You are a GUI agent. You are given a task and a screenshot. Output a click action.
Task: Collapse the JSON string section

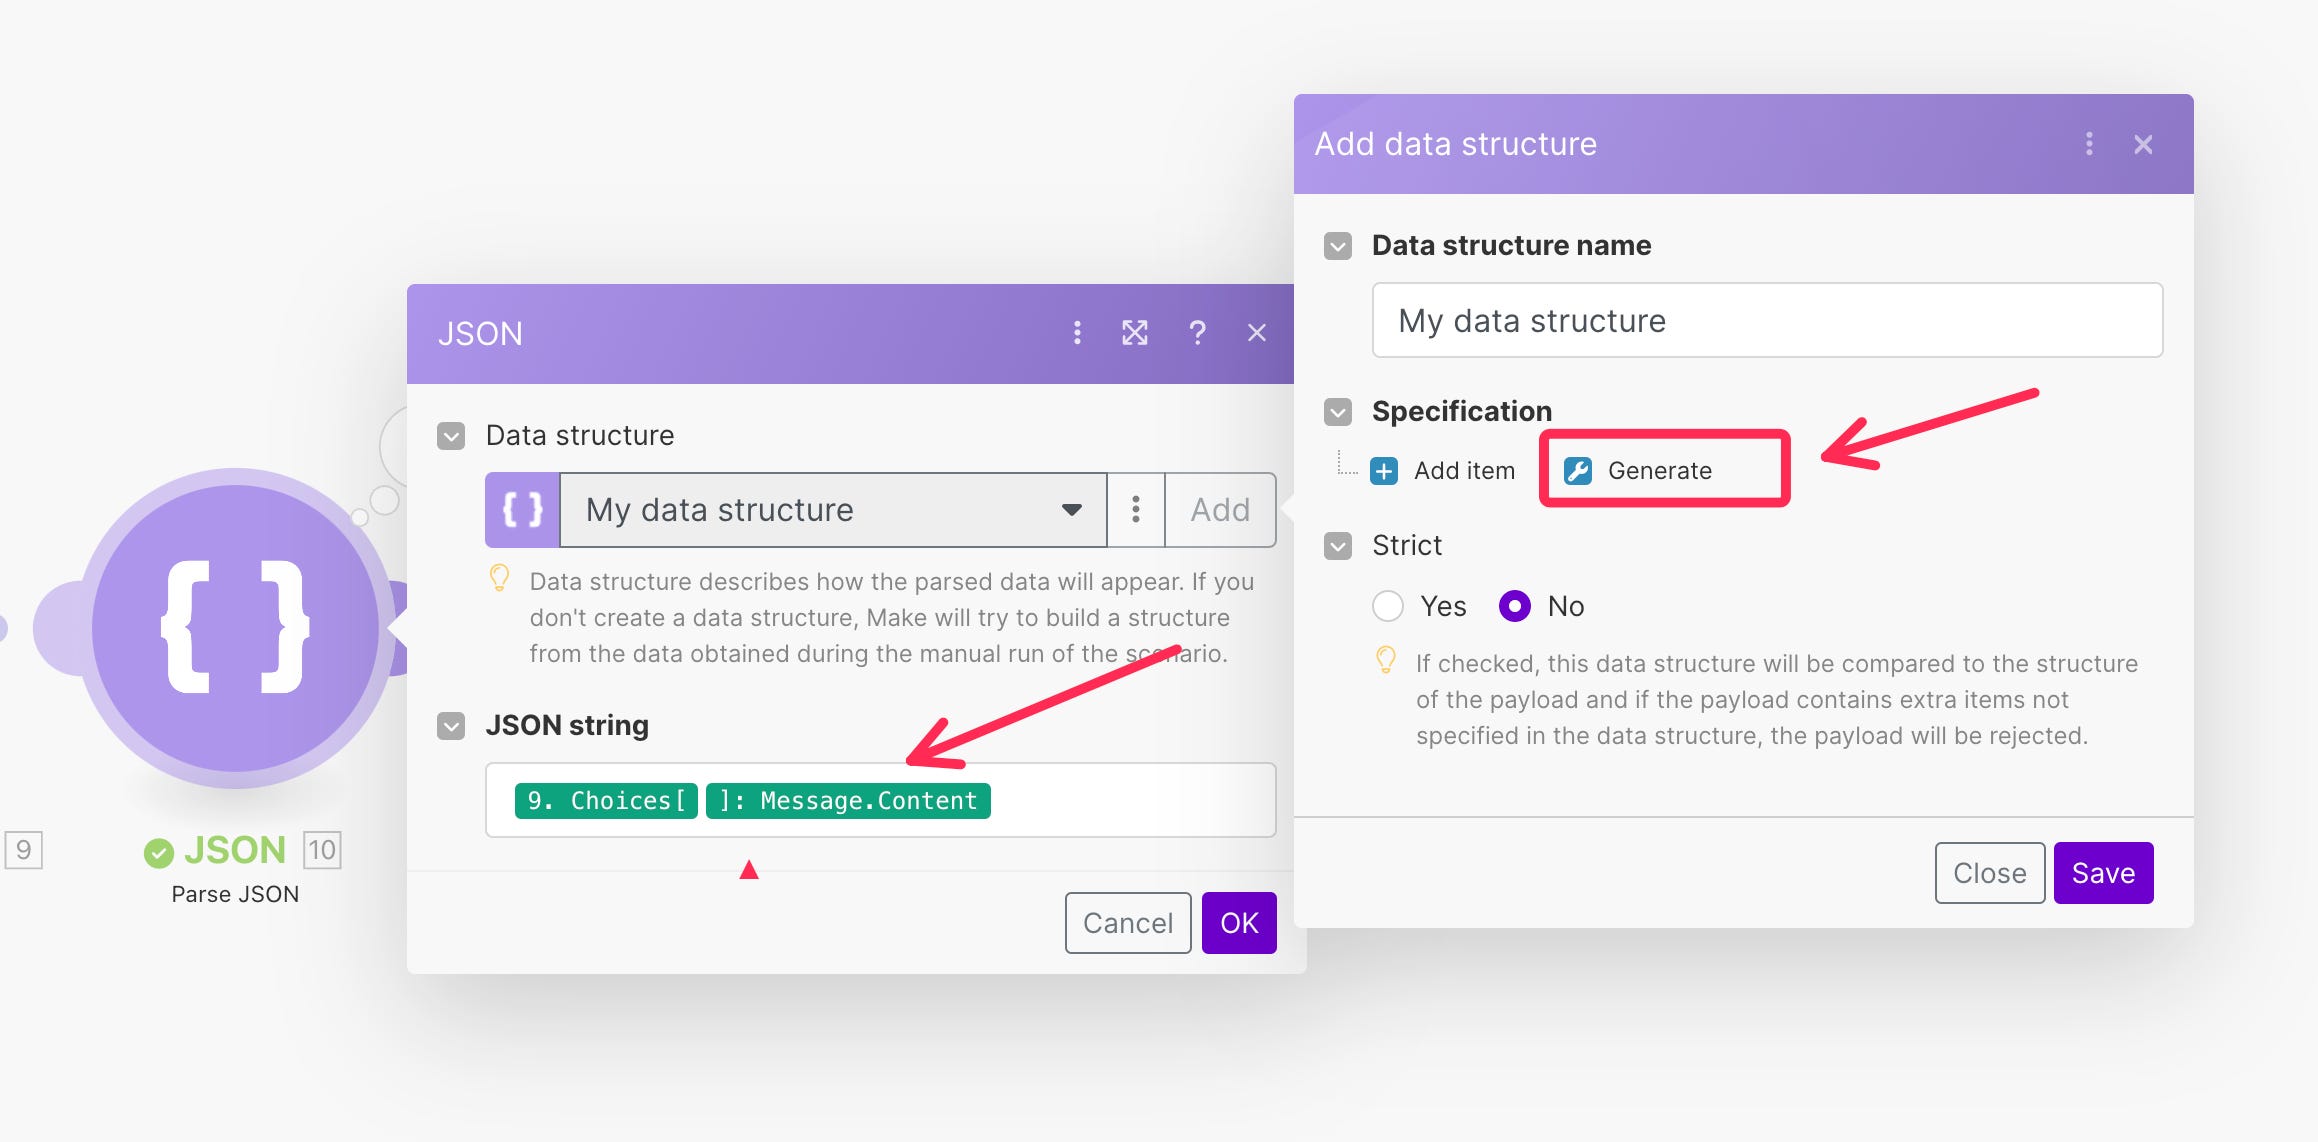pos(451,726)
